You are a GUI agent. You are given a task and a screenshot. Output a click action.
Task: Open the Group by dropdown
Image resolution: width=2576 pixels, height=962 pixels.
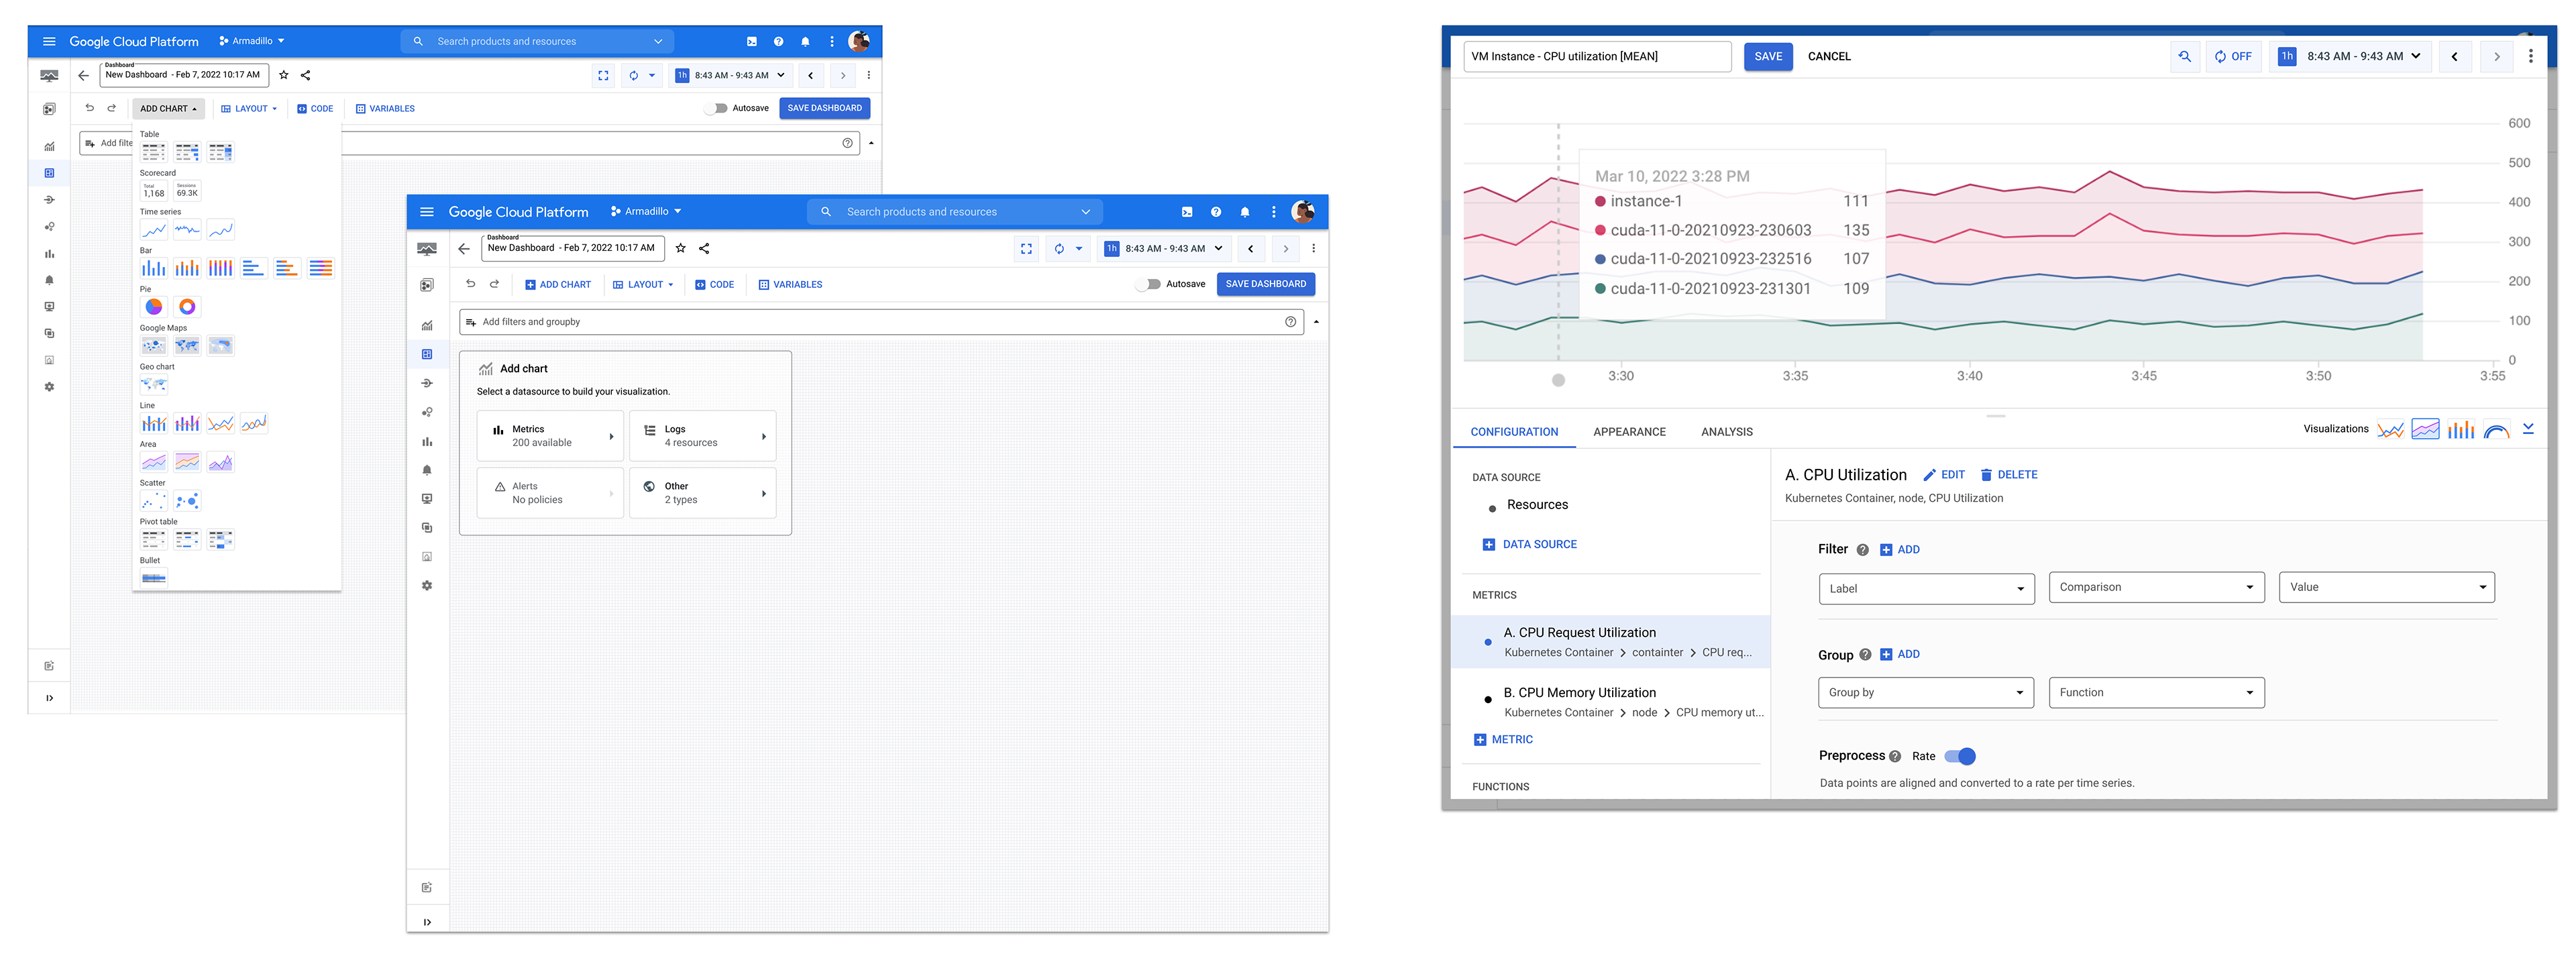[x=1926, y=692]
